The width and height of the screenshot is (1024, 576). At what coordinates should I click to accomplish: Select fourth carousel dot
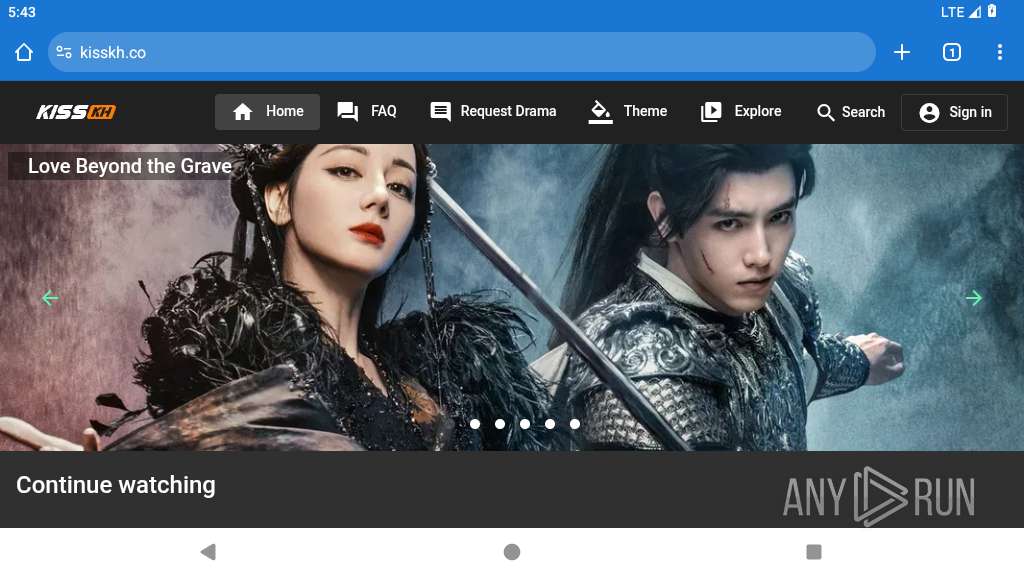550,424
